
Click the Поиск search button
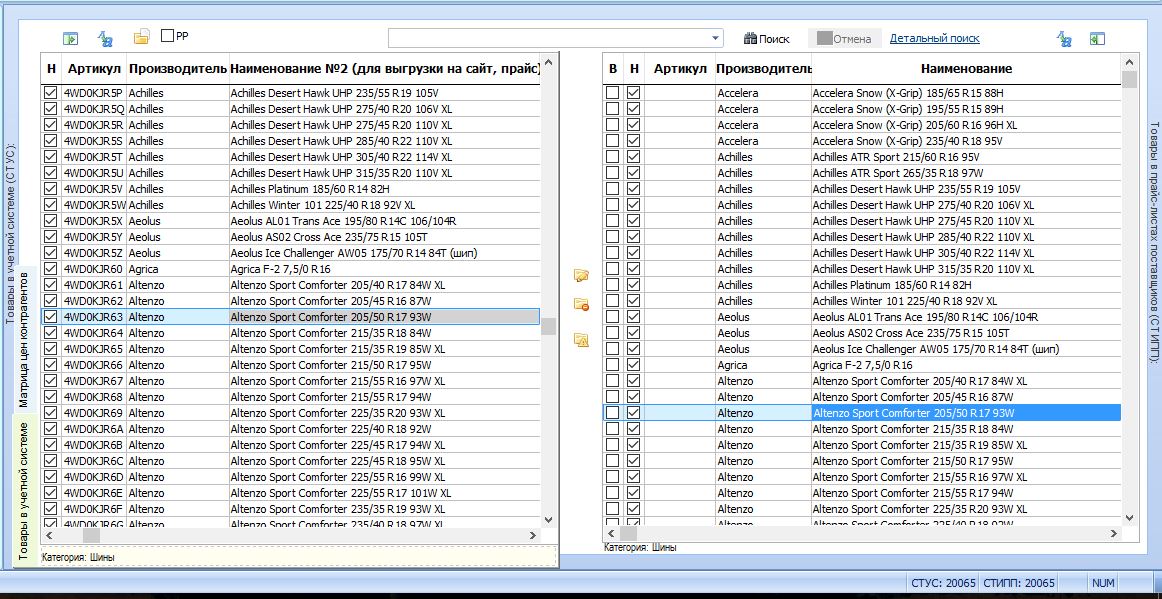(767, 39)
